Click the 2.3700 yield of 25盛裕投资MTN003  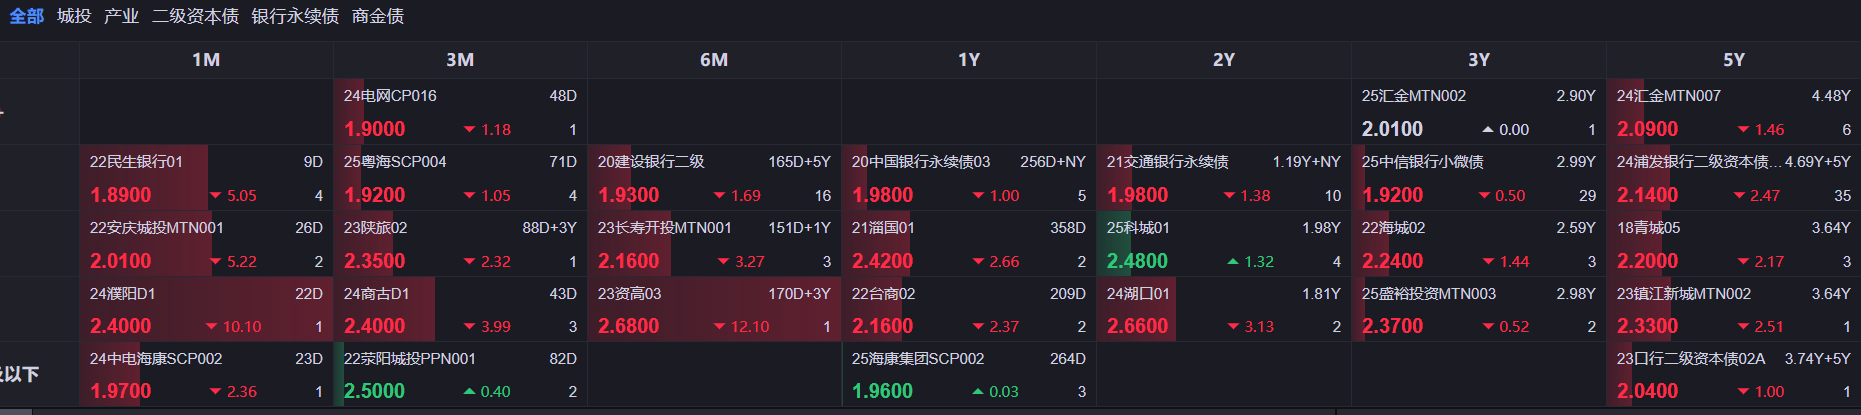click(x=1392, y=327)
